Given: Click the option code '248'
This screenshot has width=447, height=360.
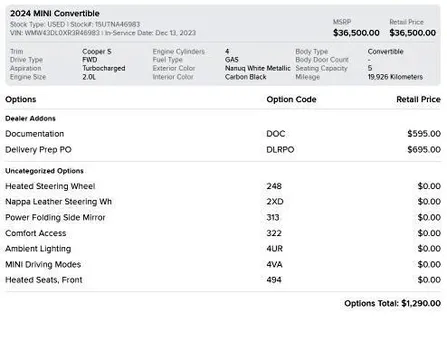Looking at the screenshot, I should 274,186.
